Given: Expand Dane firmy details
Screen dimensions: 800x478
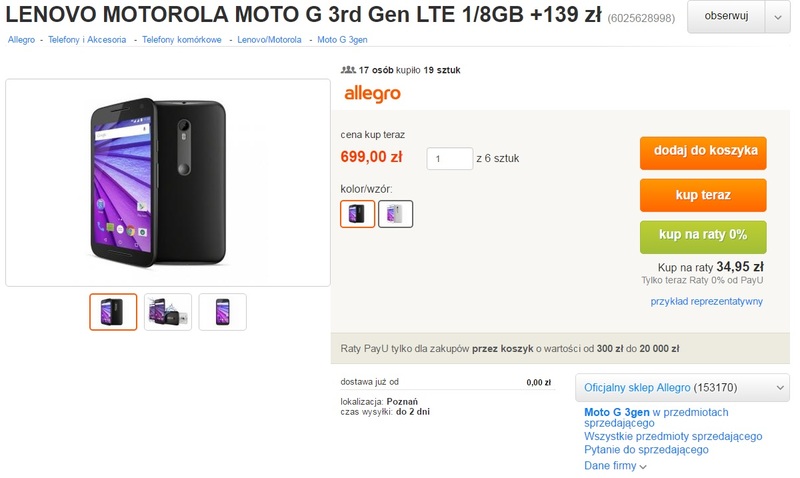Looking at the screenshot, I should [x=615, y=466].
